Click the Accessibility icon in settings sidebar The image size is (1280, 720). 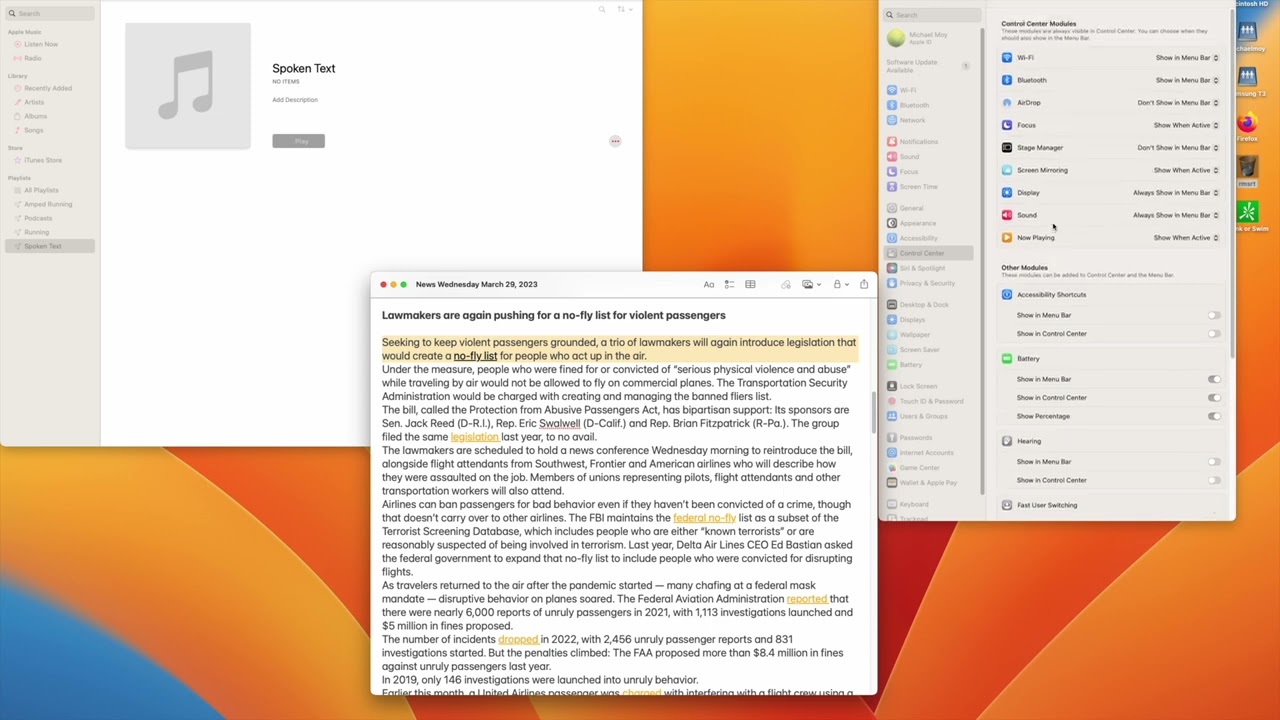tap(892, 238)
